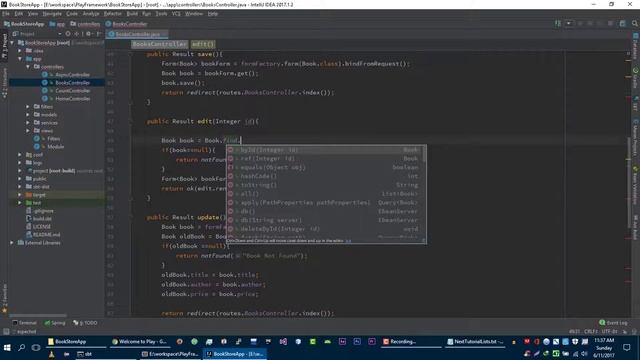Choose byId(Integer id) completion suggestion
The image size is (640, 360).
pos(323,150)
